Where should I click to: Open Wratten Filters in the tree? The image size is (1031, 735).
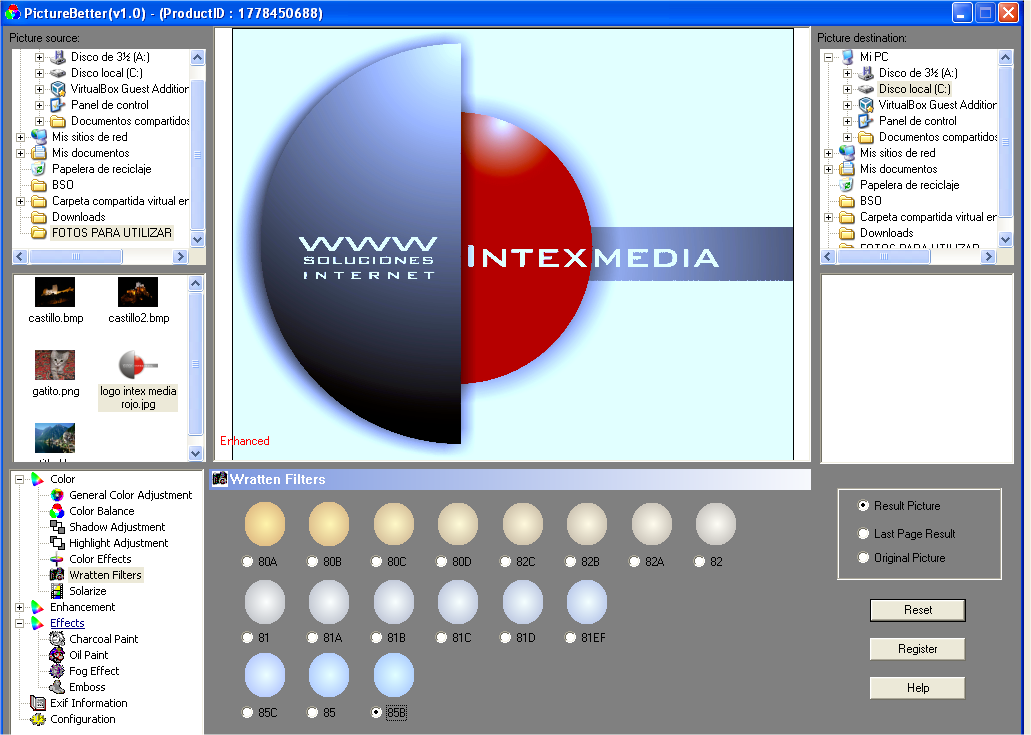(x=105, y=575)
